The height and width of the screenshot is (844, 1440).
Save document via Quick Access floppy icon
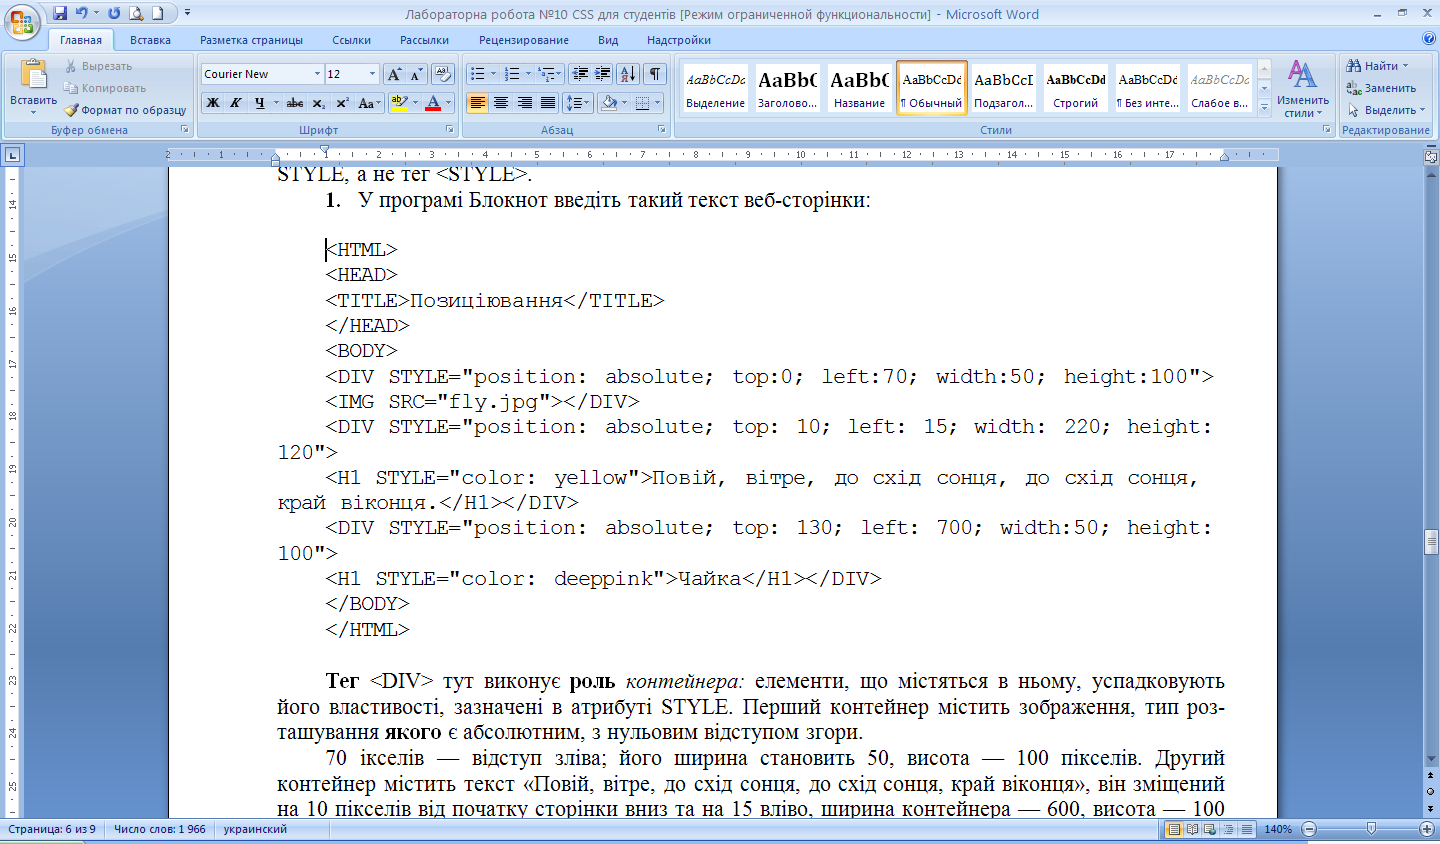(60, 14)
